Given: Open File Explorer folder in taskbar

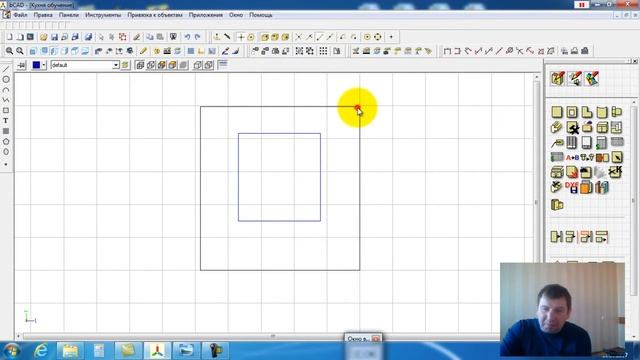Looking at the screenshot, I should pyautogui.click(x=70, y=351).
